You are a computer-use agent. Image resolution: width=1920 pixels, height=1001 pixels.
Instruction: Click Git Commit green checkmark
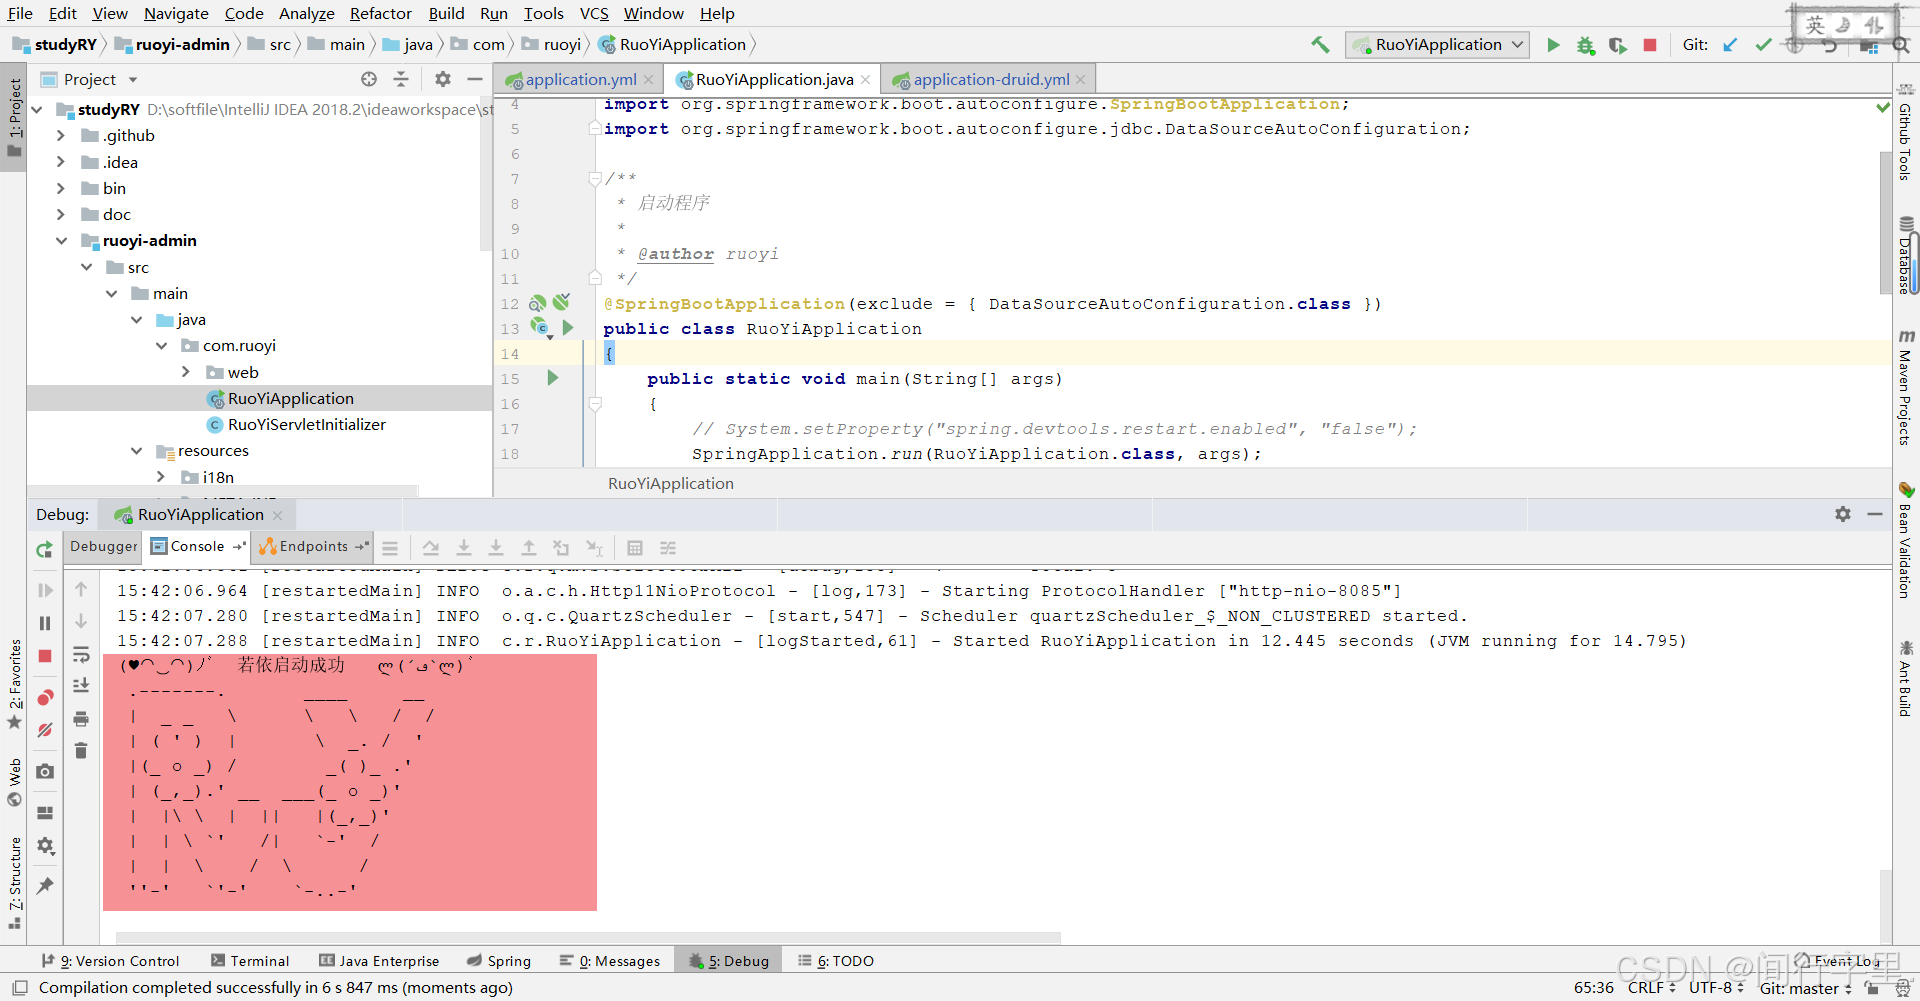coord(1763,45)
